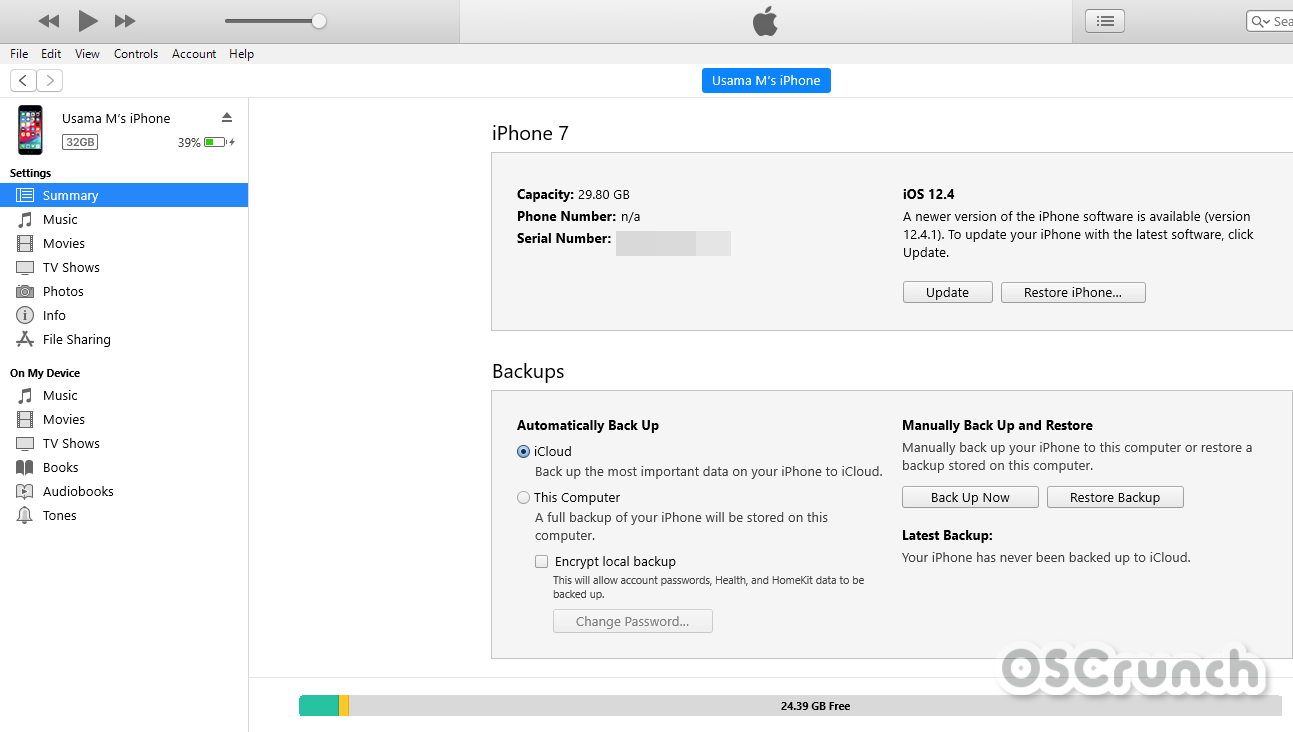Click the Audiobooks icon
Screen dimensions: 1293x732
click(x=25, y=491)
